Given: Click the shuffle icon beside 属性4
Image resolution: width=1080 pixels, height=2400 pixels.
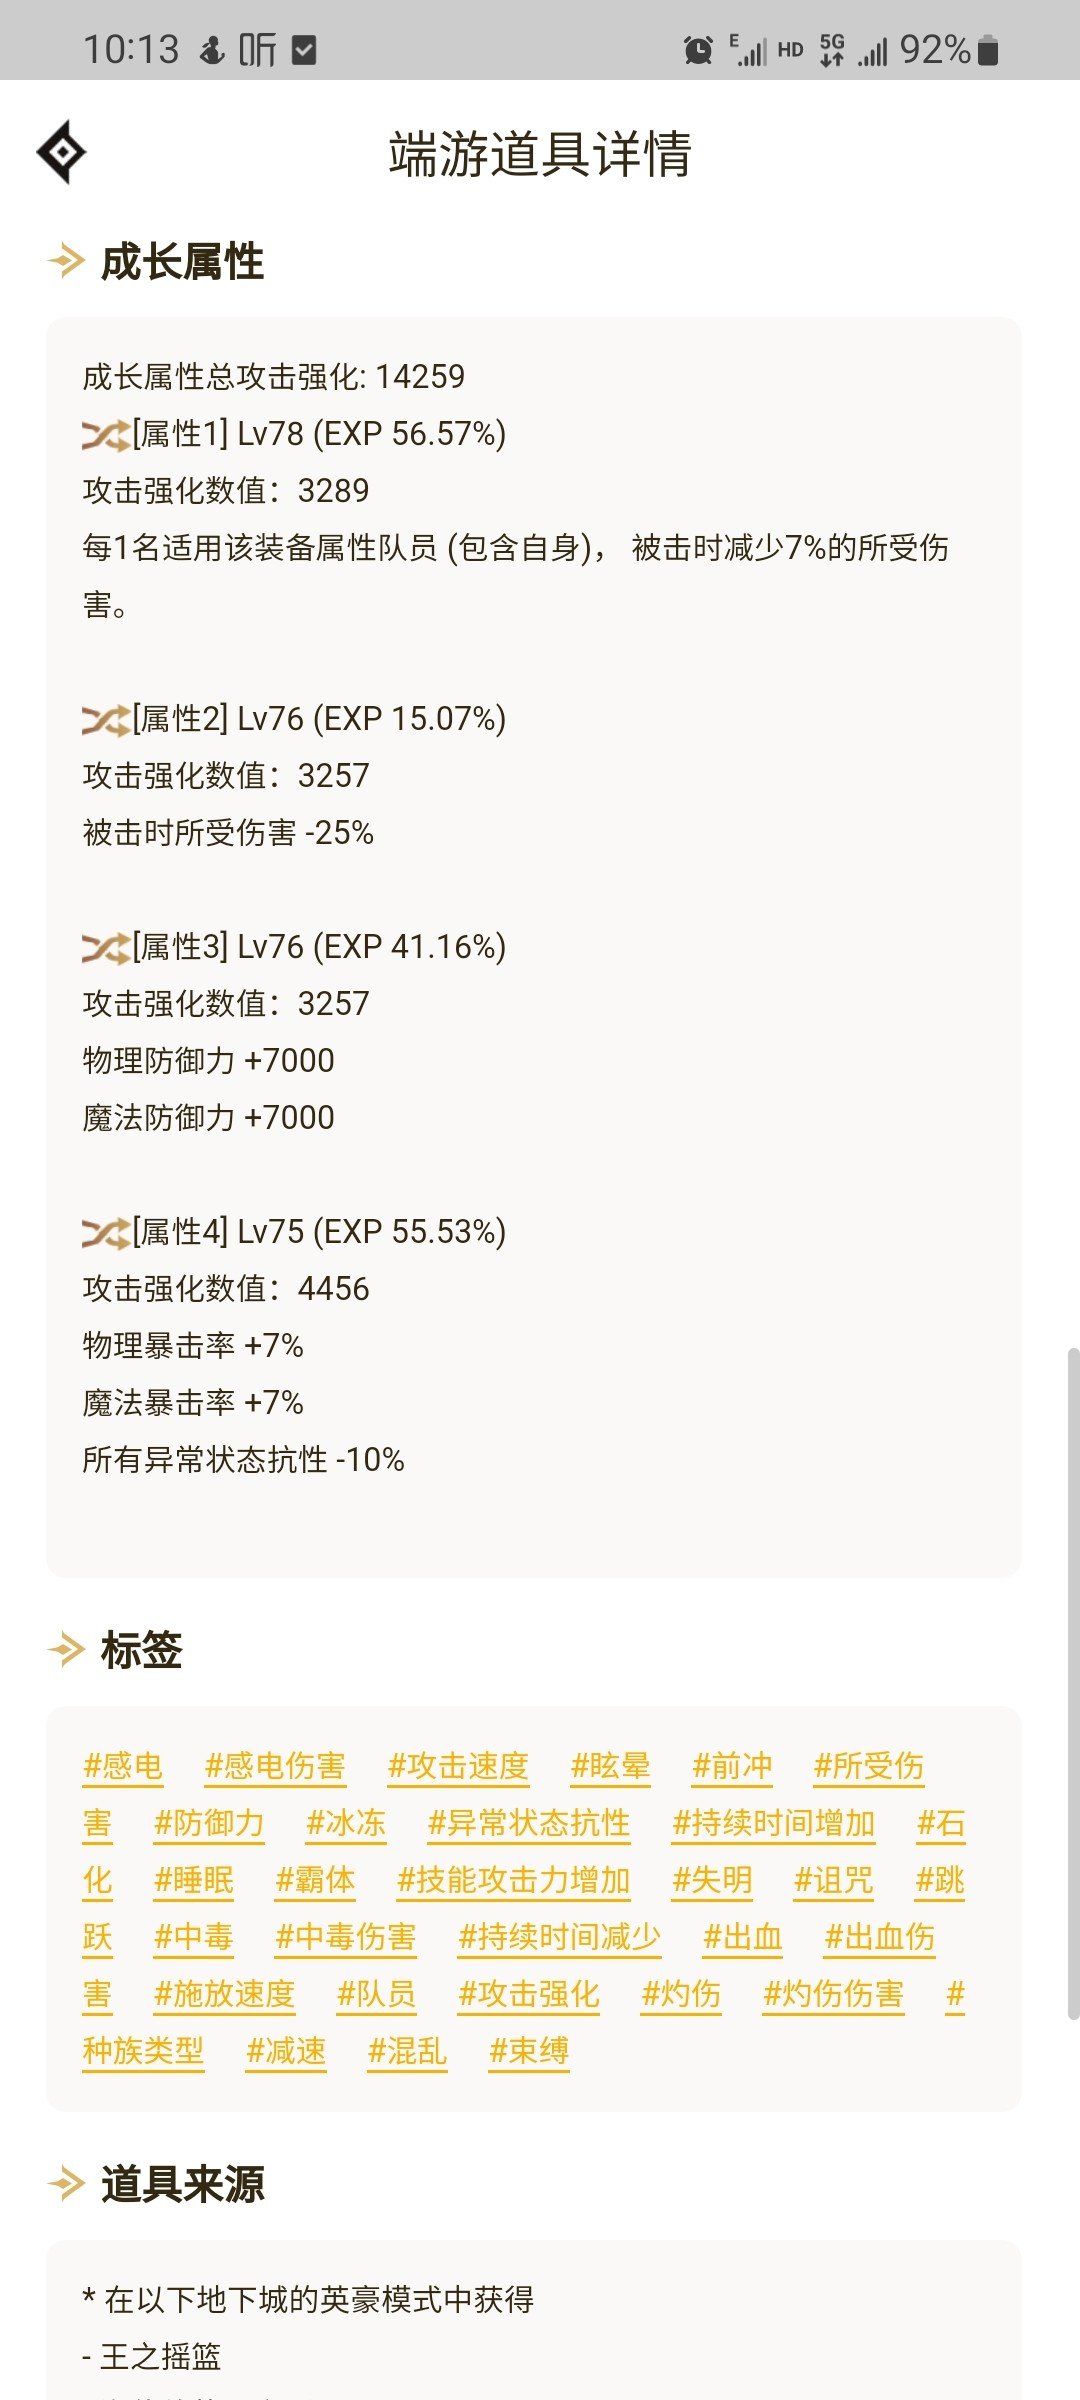Looking at the screenshot, I should (x=106, y=1233).
